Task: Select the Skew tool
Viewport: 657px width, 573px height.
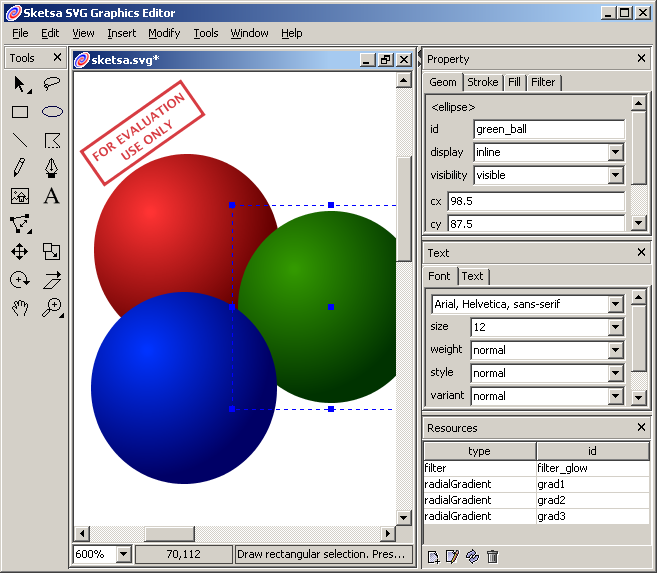Action: tap(52, 280)
